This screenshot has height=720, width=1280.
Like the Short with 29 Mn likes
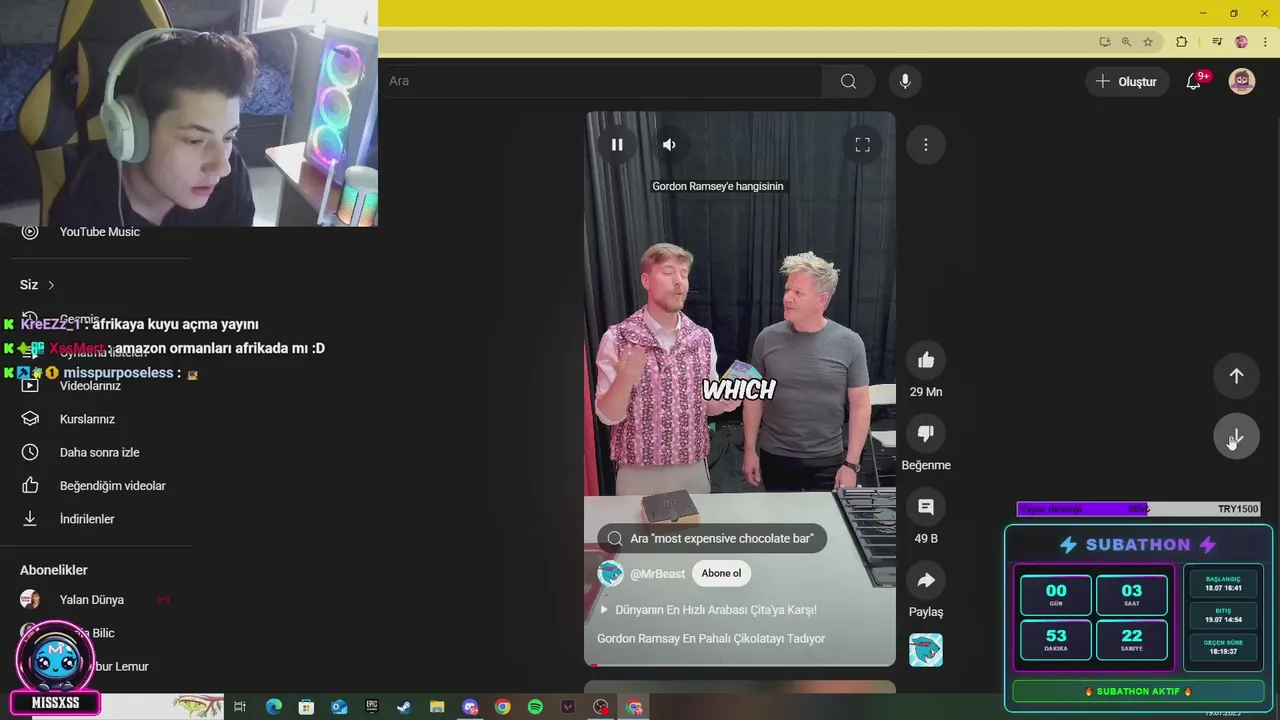point(926,360)
